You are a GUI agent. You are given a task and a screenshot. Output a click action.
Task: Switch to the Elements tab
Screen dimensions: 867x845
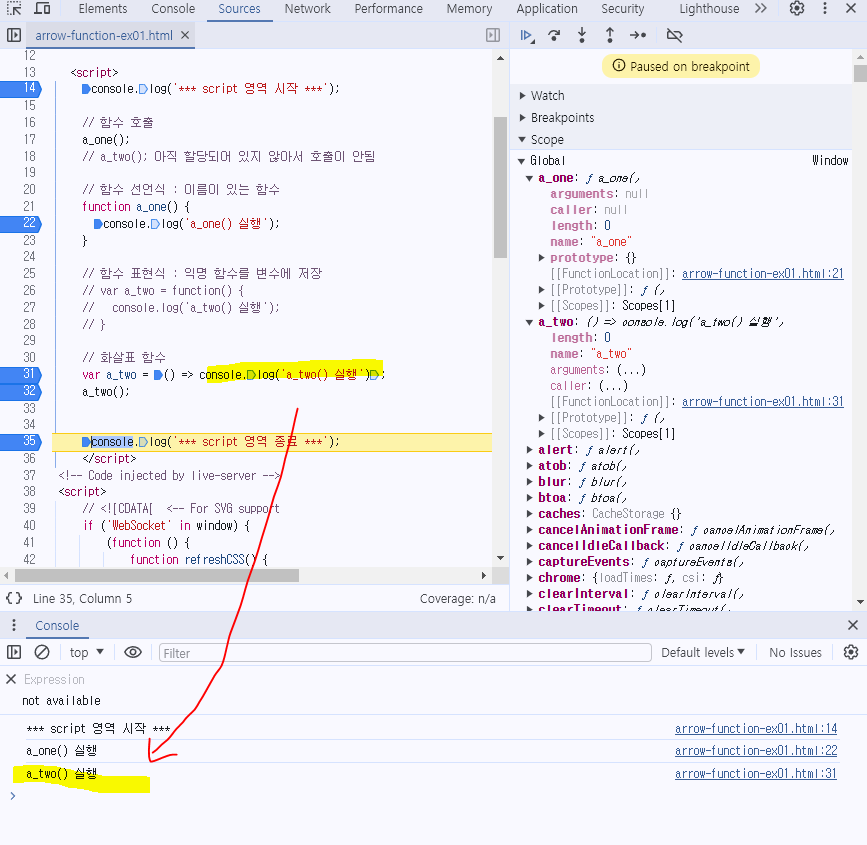[x=103, y=9]
